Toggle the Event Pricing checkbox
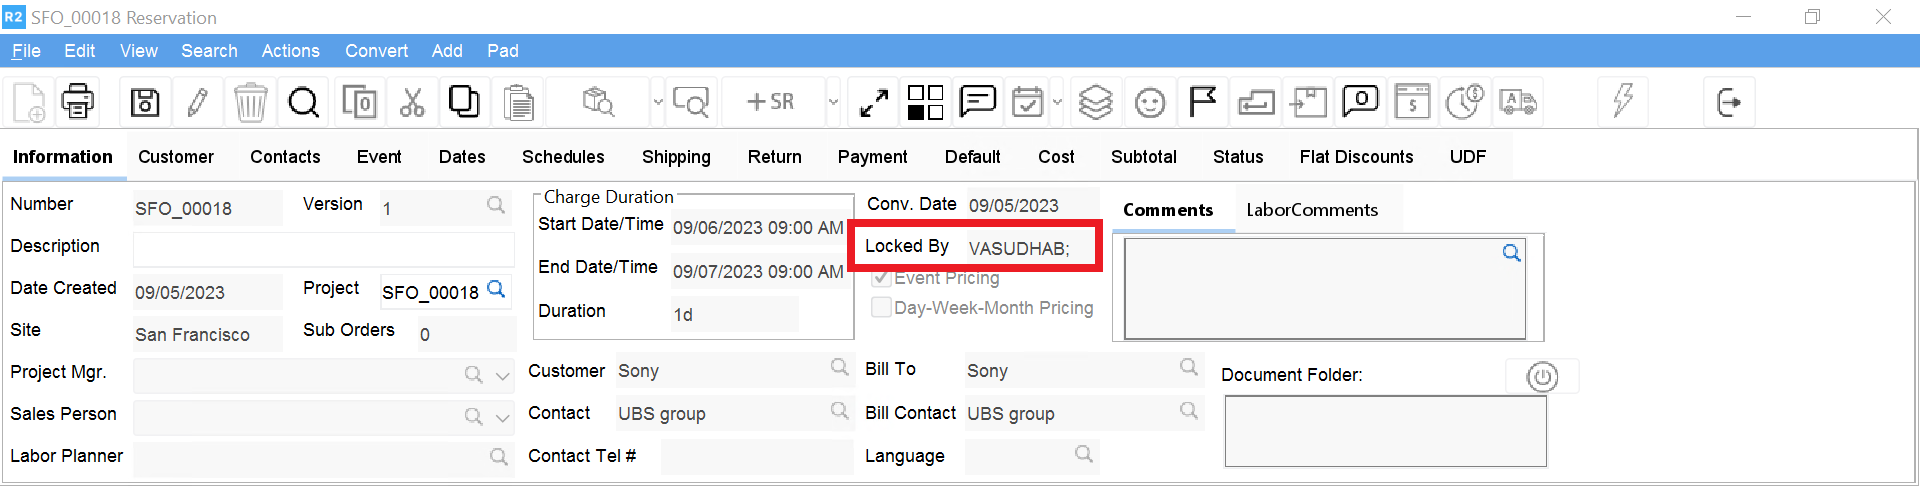The image size is (1920, 488). (881, 278)
